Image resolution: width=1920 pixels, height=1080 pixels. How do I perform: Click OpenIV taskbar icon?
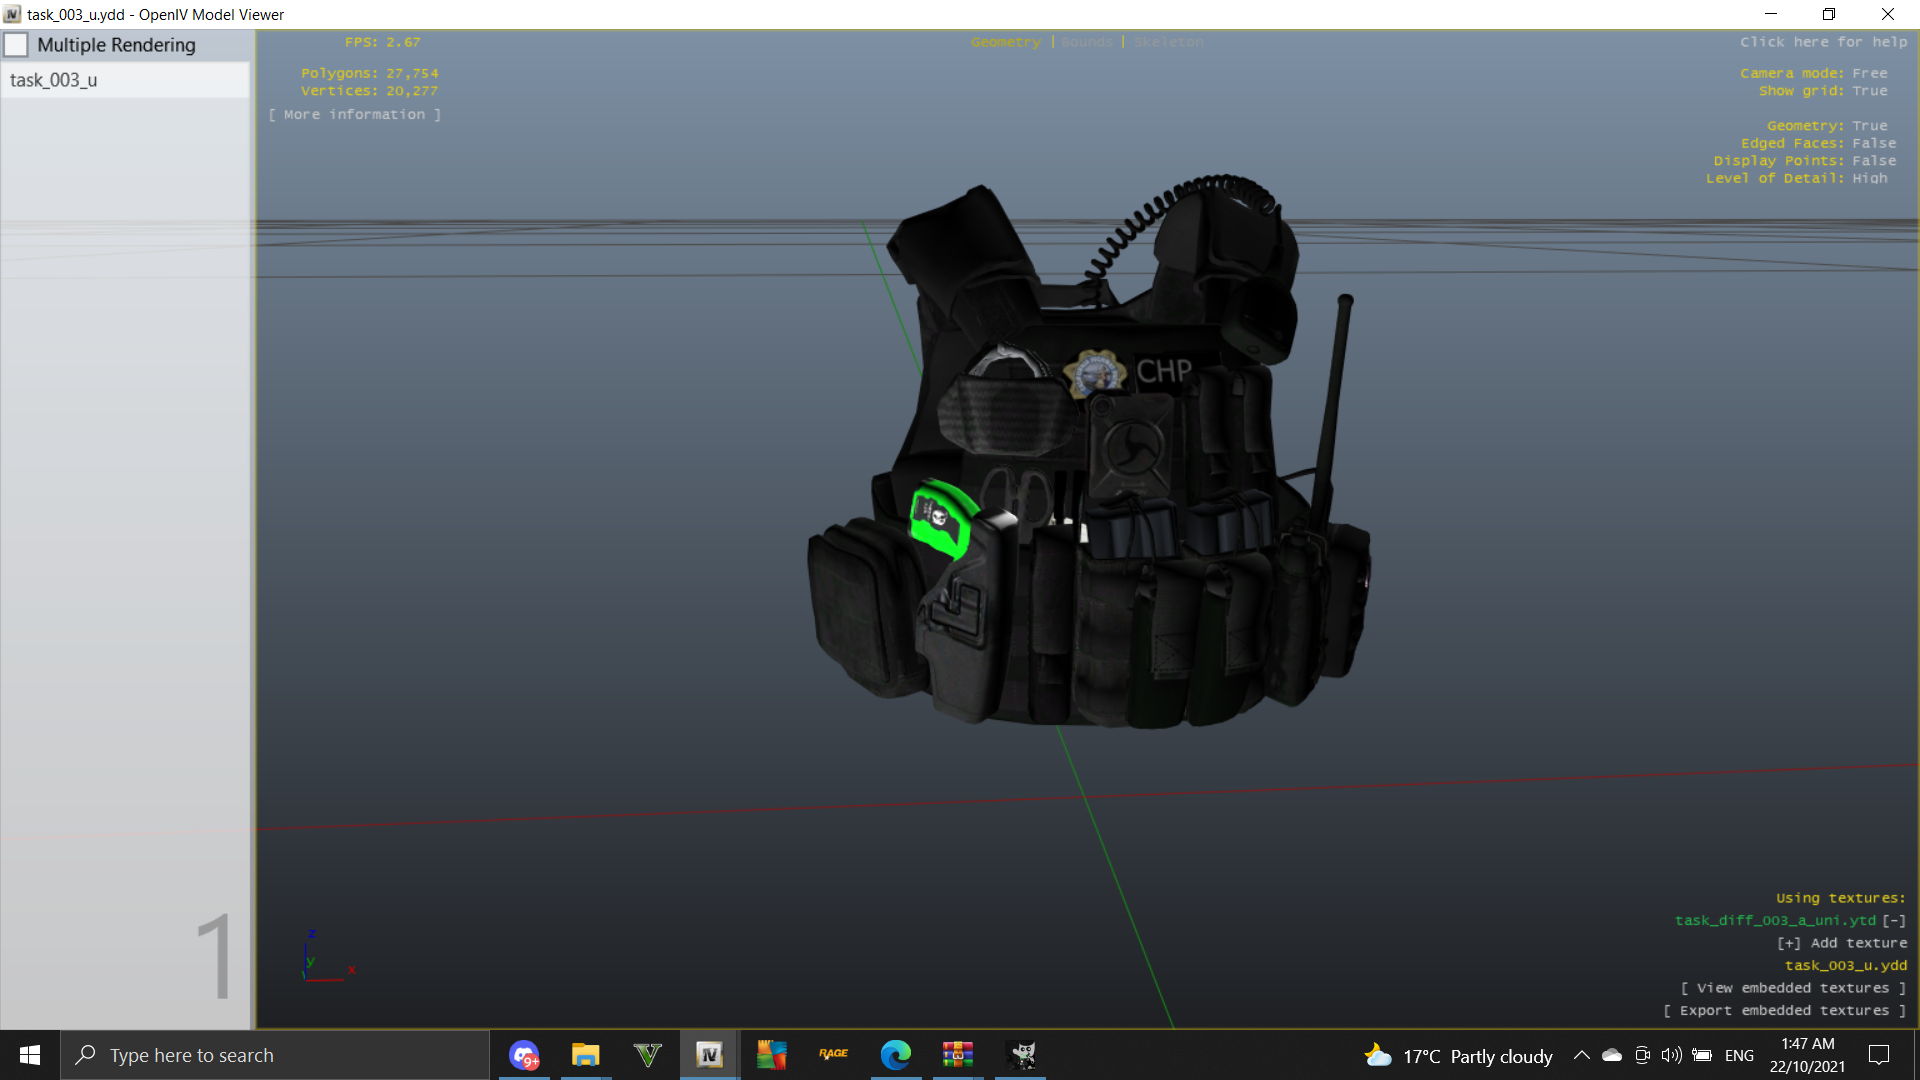tap(710, 1055)
